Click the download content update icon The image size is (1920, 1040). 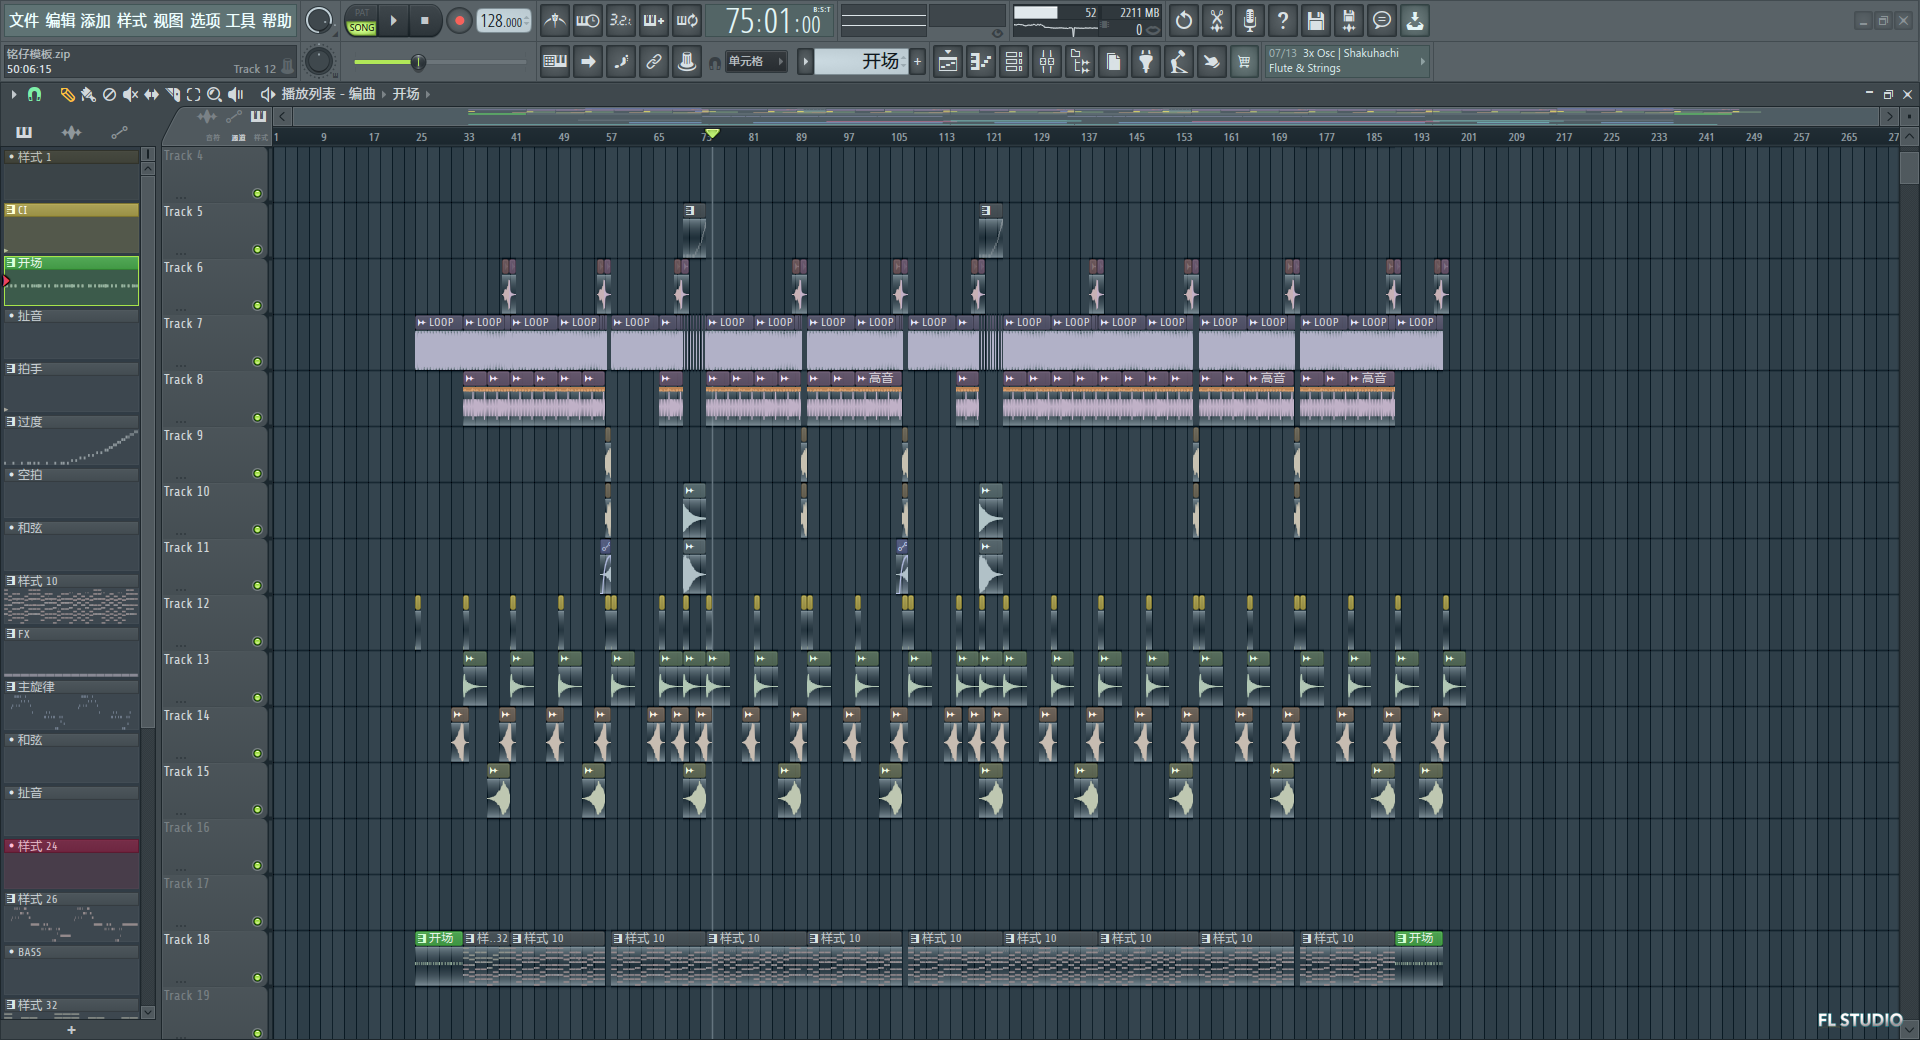coord(1415,20)
